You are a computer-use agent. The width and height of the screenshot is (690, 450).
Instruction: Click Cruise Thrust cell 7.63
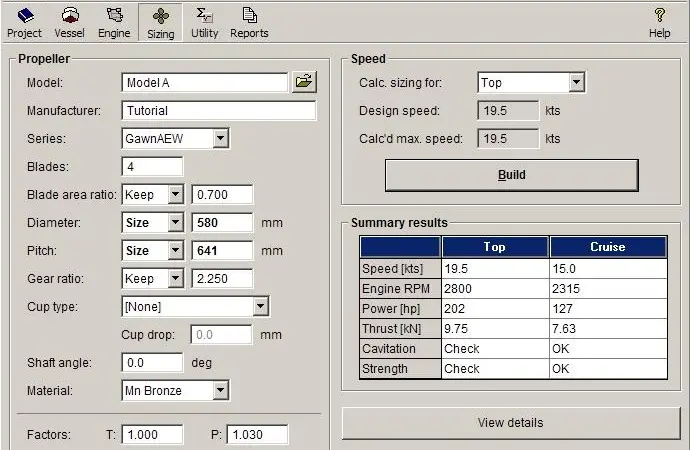click(x=608, y=329)
